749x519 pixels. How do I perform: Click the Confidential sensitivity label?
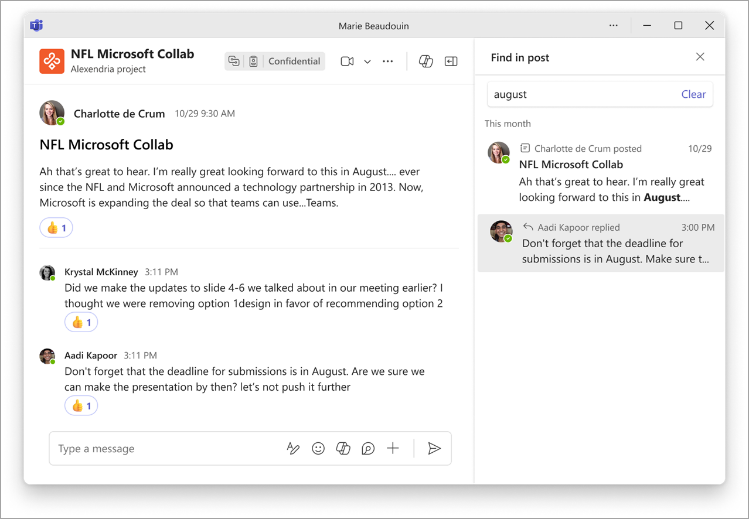(294, 61)
